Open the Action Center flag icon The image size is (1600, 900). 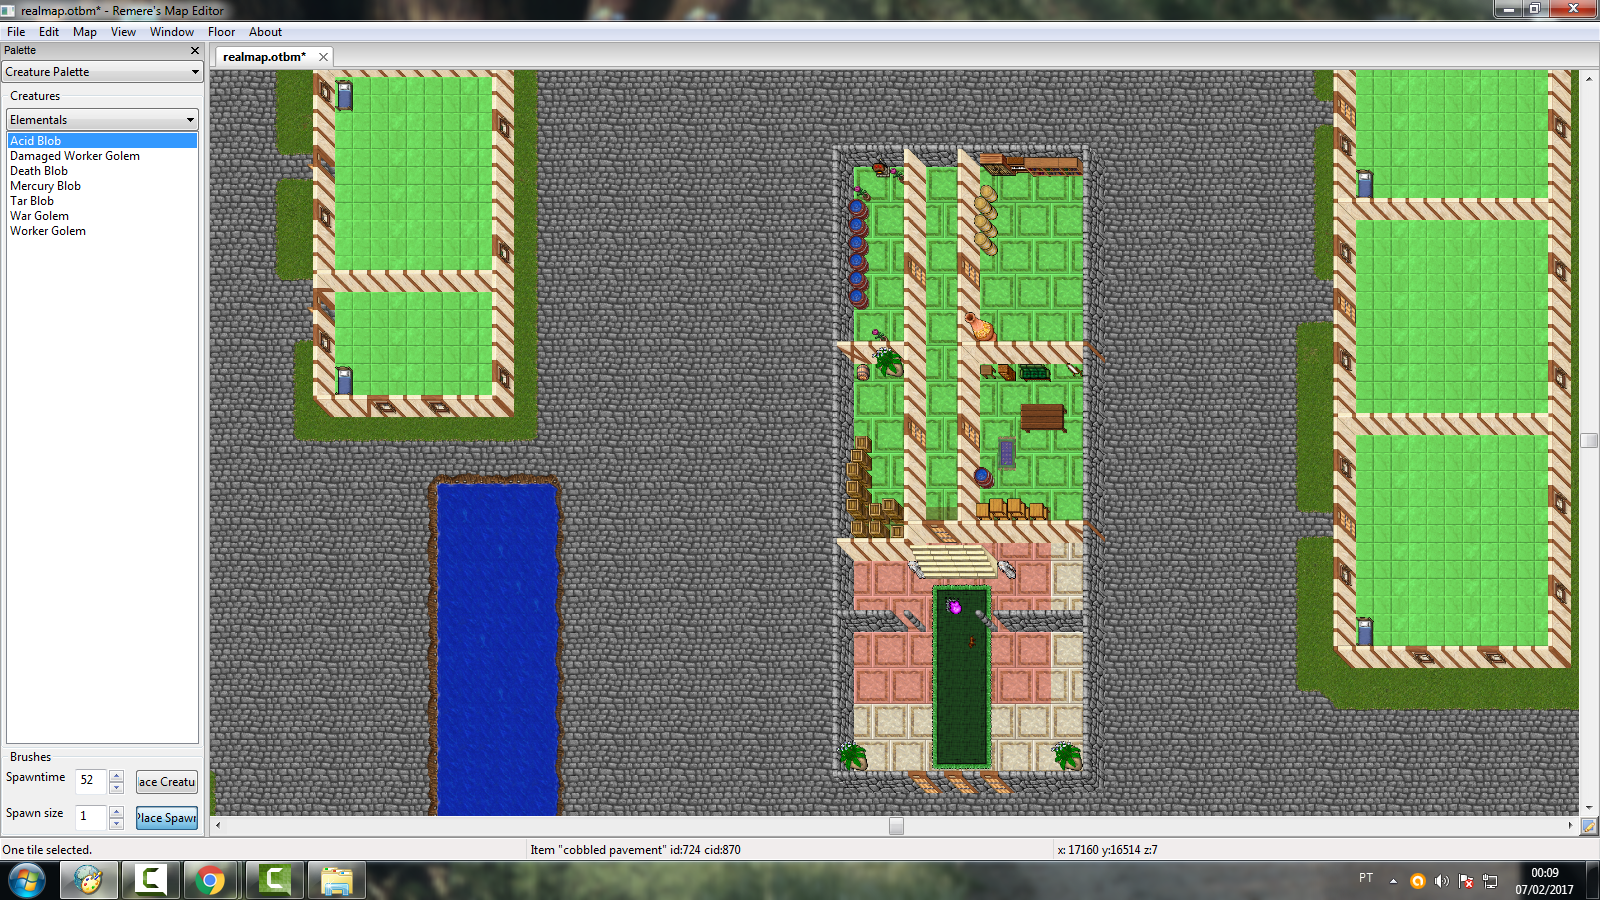click(1466, 881)
